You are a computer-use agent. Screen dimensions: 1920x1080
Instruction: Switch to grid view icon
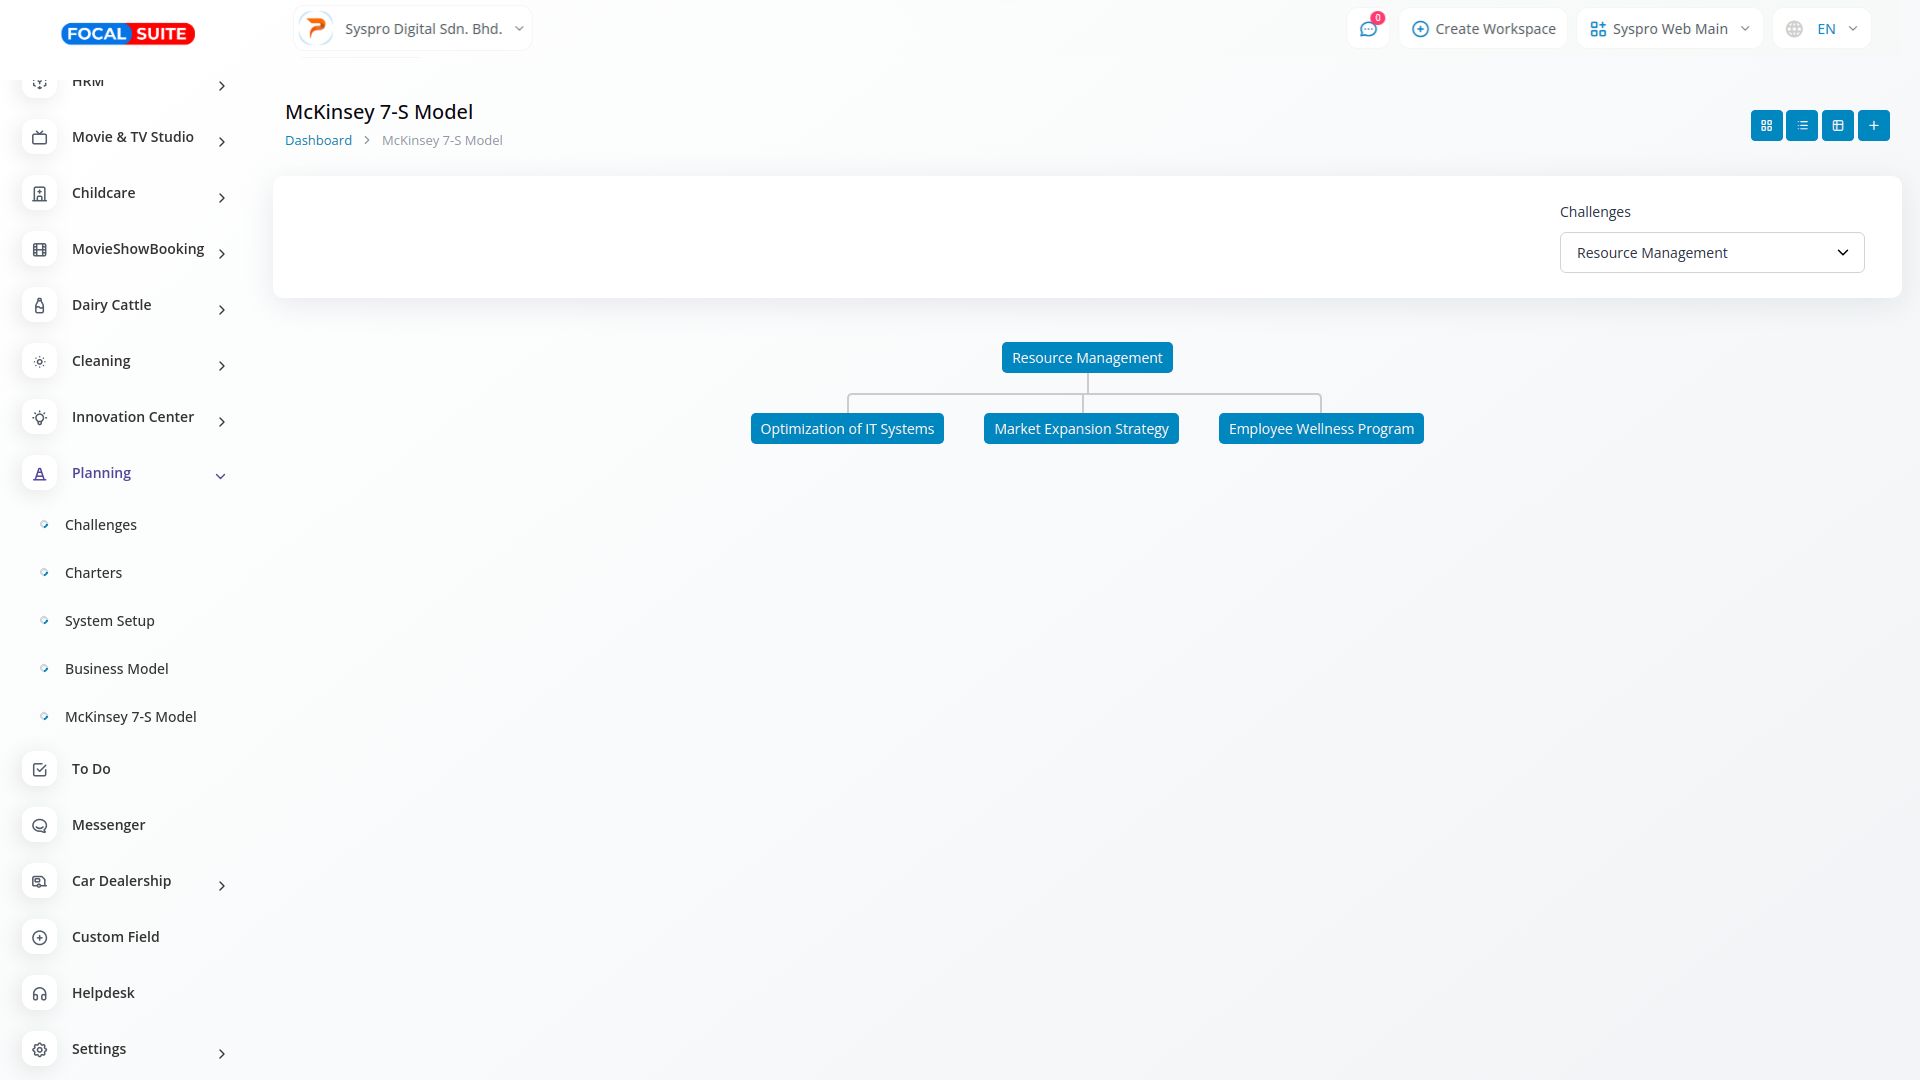point(1766,126)
